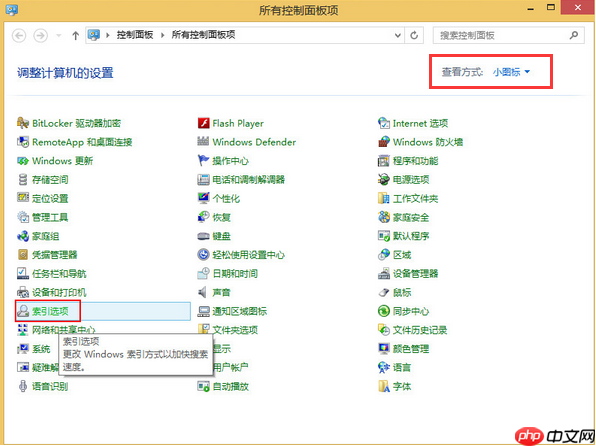The width and height of the screenshot is (596, 446).
Task: Open the 字体 link
Action: (402, 386)
